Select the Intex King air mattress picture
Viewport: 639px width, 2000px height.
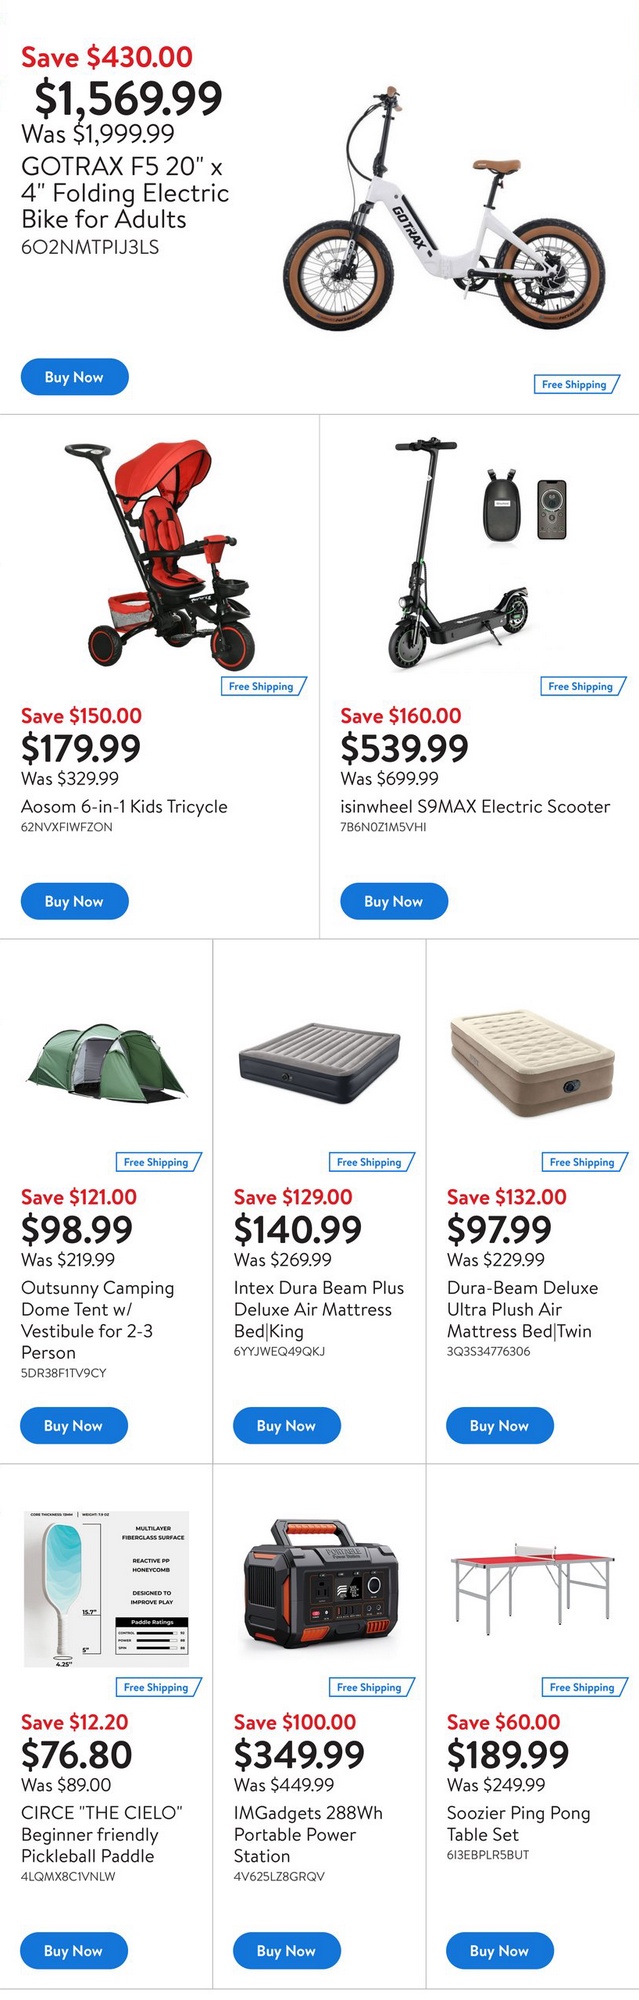319,1064
